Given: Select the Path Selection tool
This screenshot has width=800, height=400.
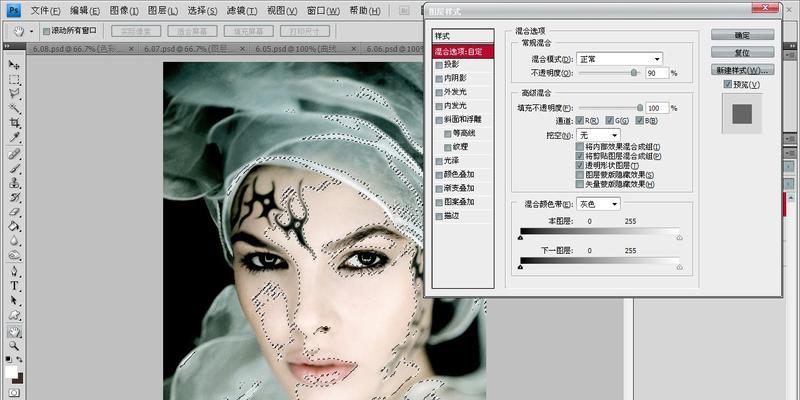Looking at the screenshot, I should pos(14,301).
